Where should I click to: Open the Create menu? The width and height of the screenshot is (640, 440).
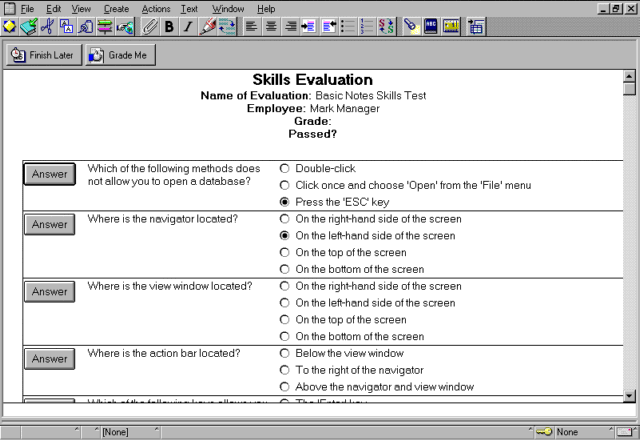pyautogui.click(x=116, y=9)
